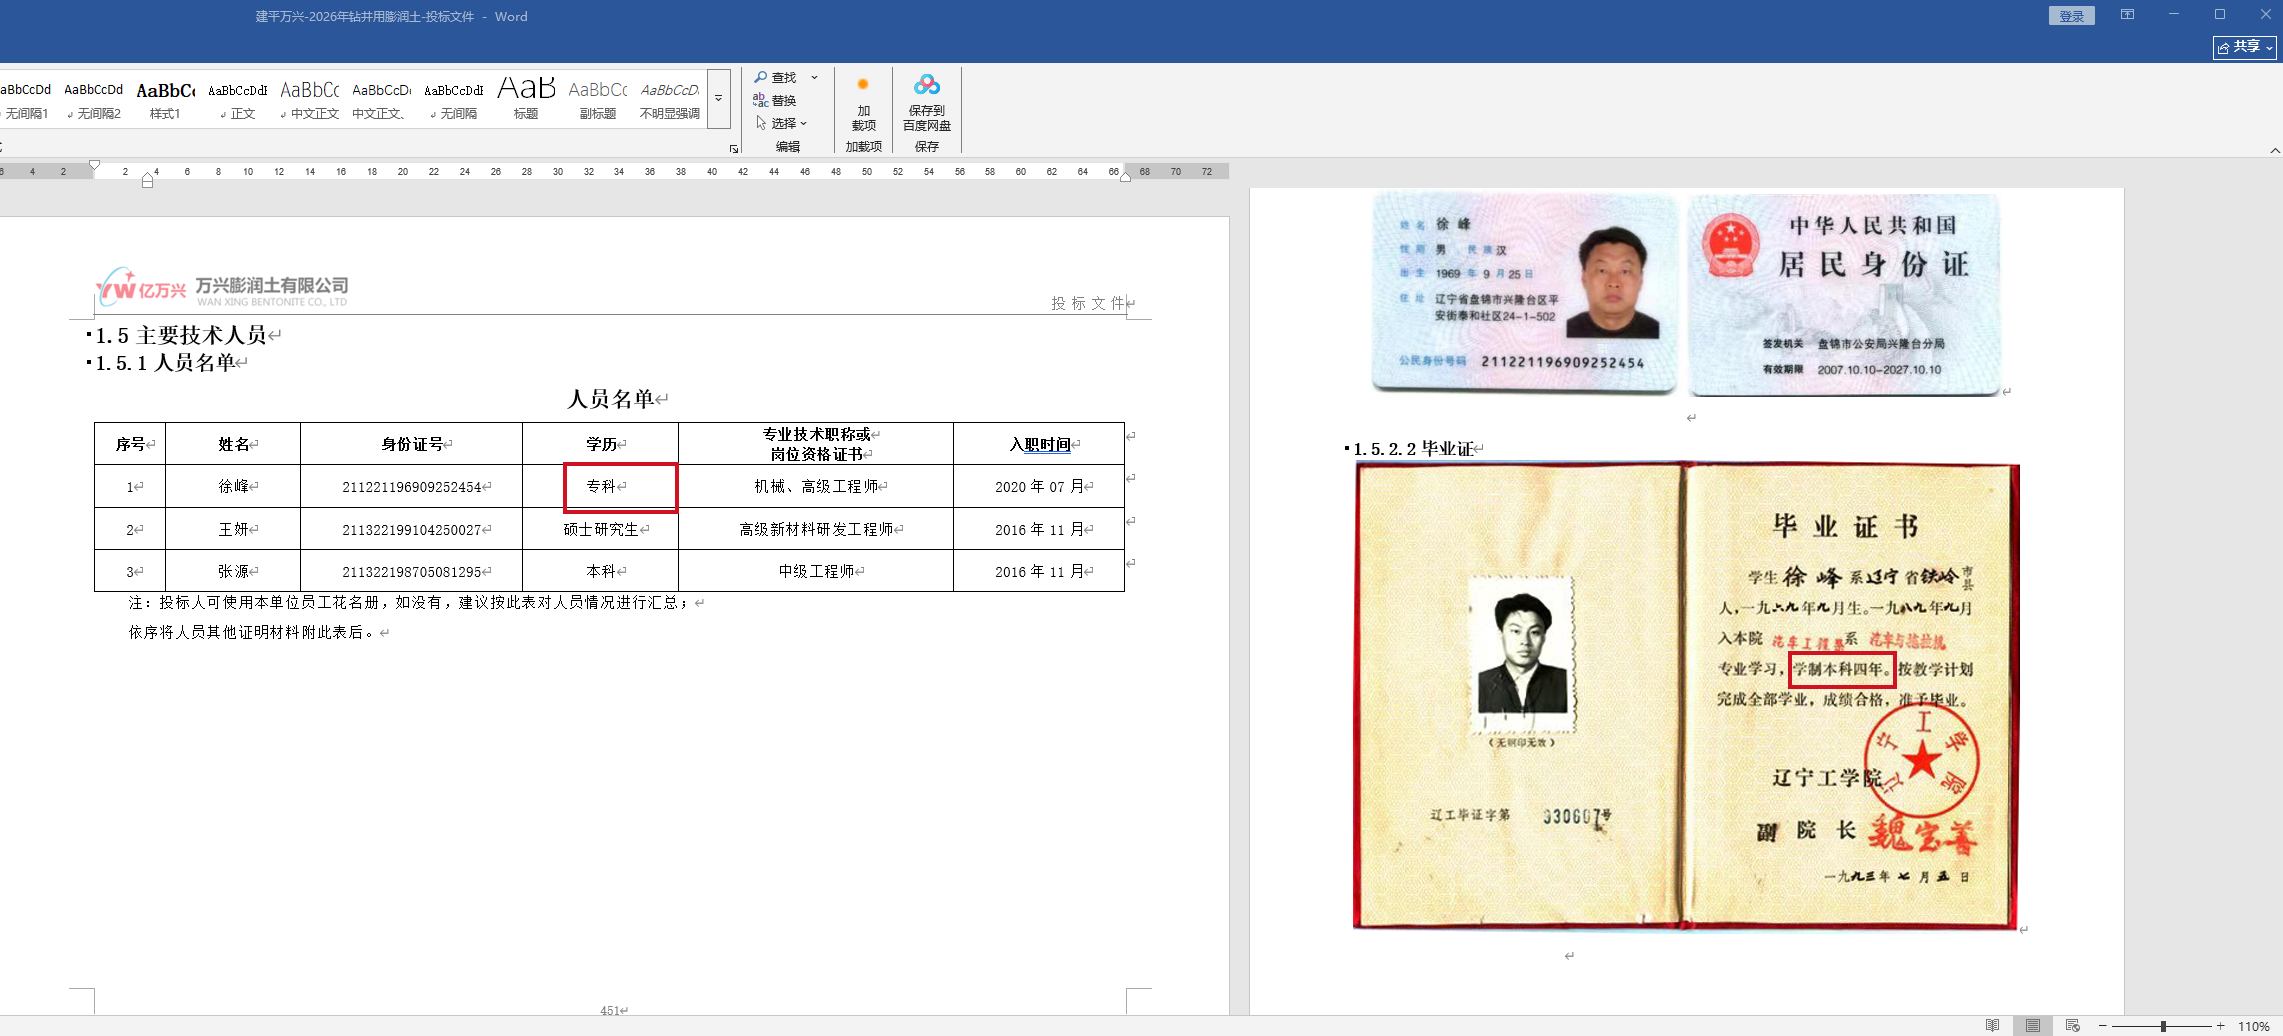The image size is (2283, 1036).
Task: Click the hanging indent marker on ruler
Action: coord(147,177)
